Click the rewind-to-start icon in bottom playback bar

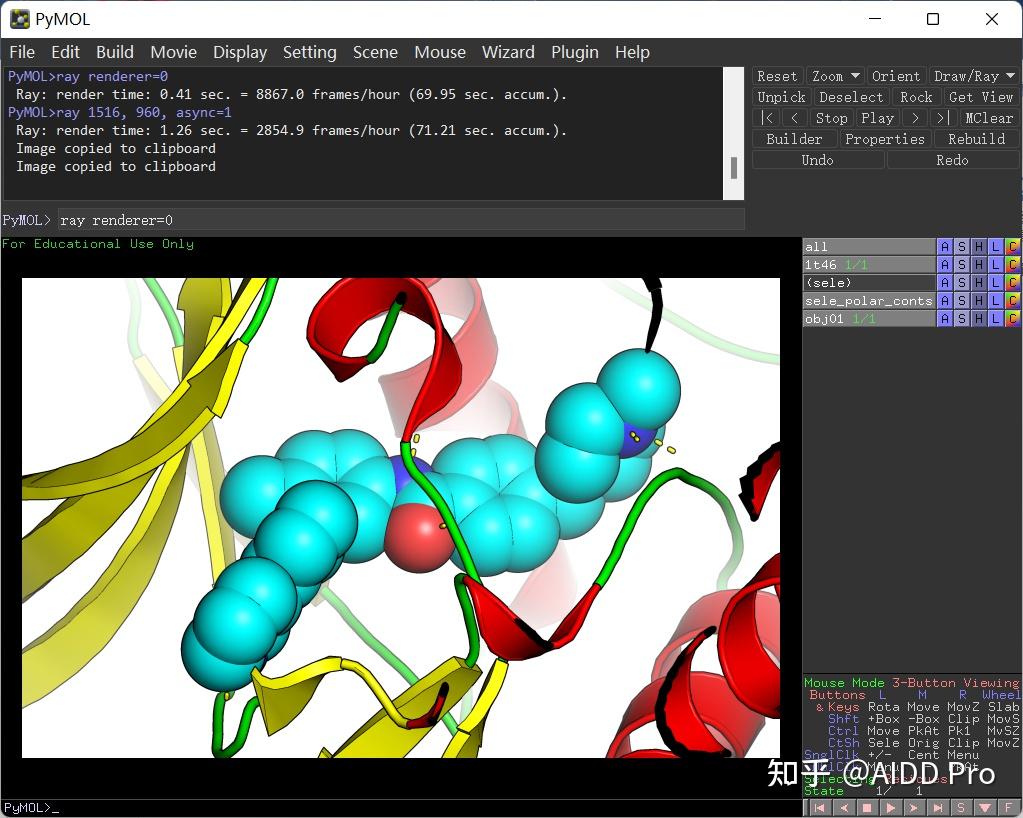819,807
